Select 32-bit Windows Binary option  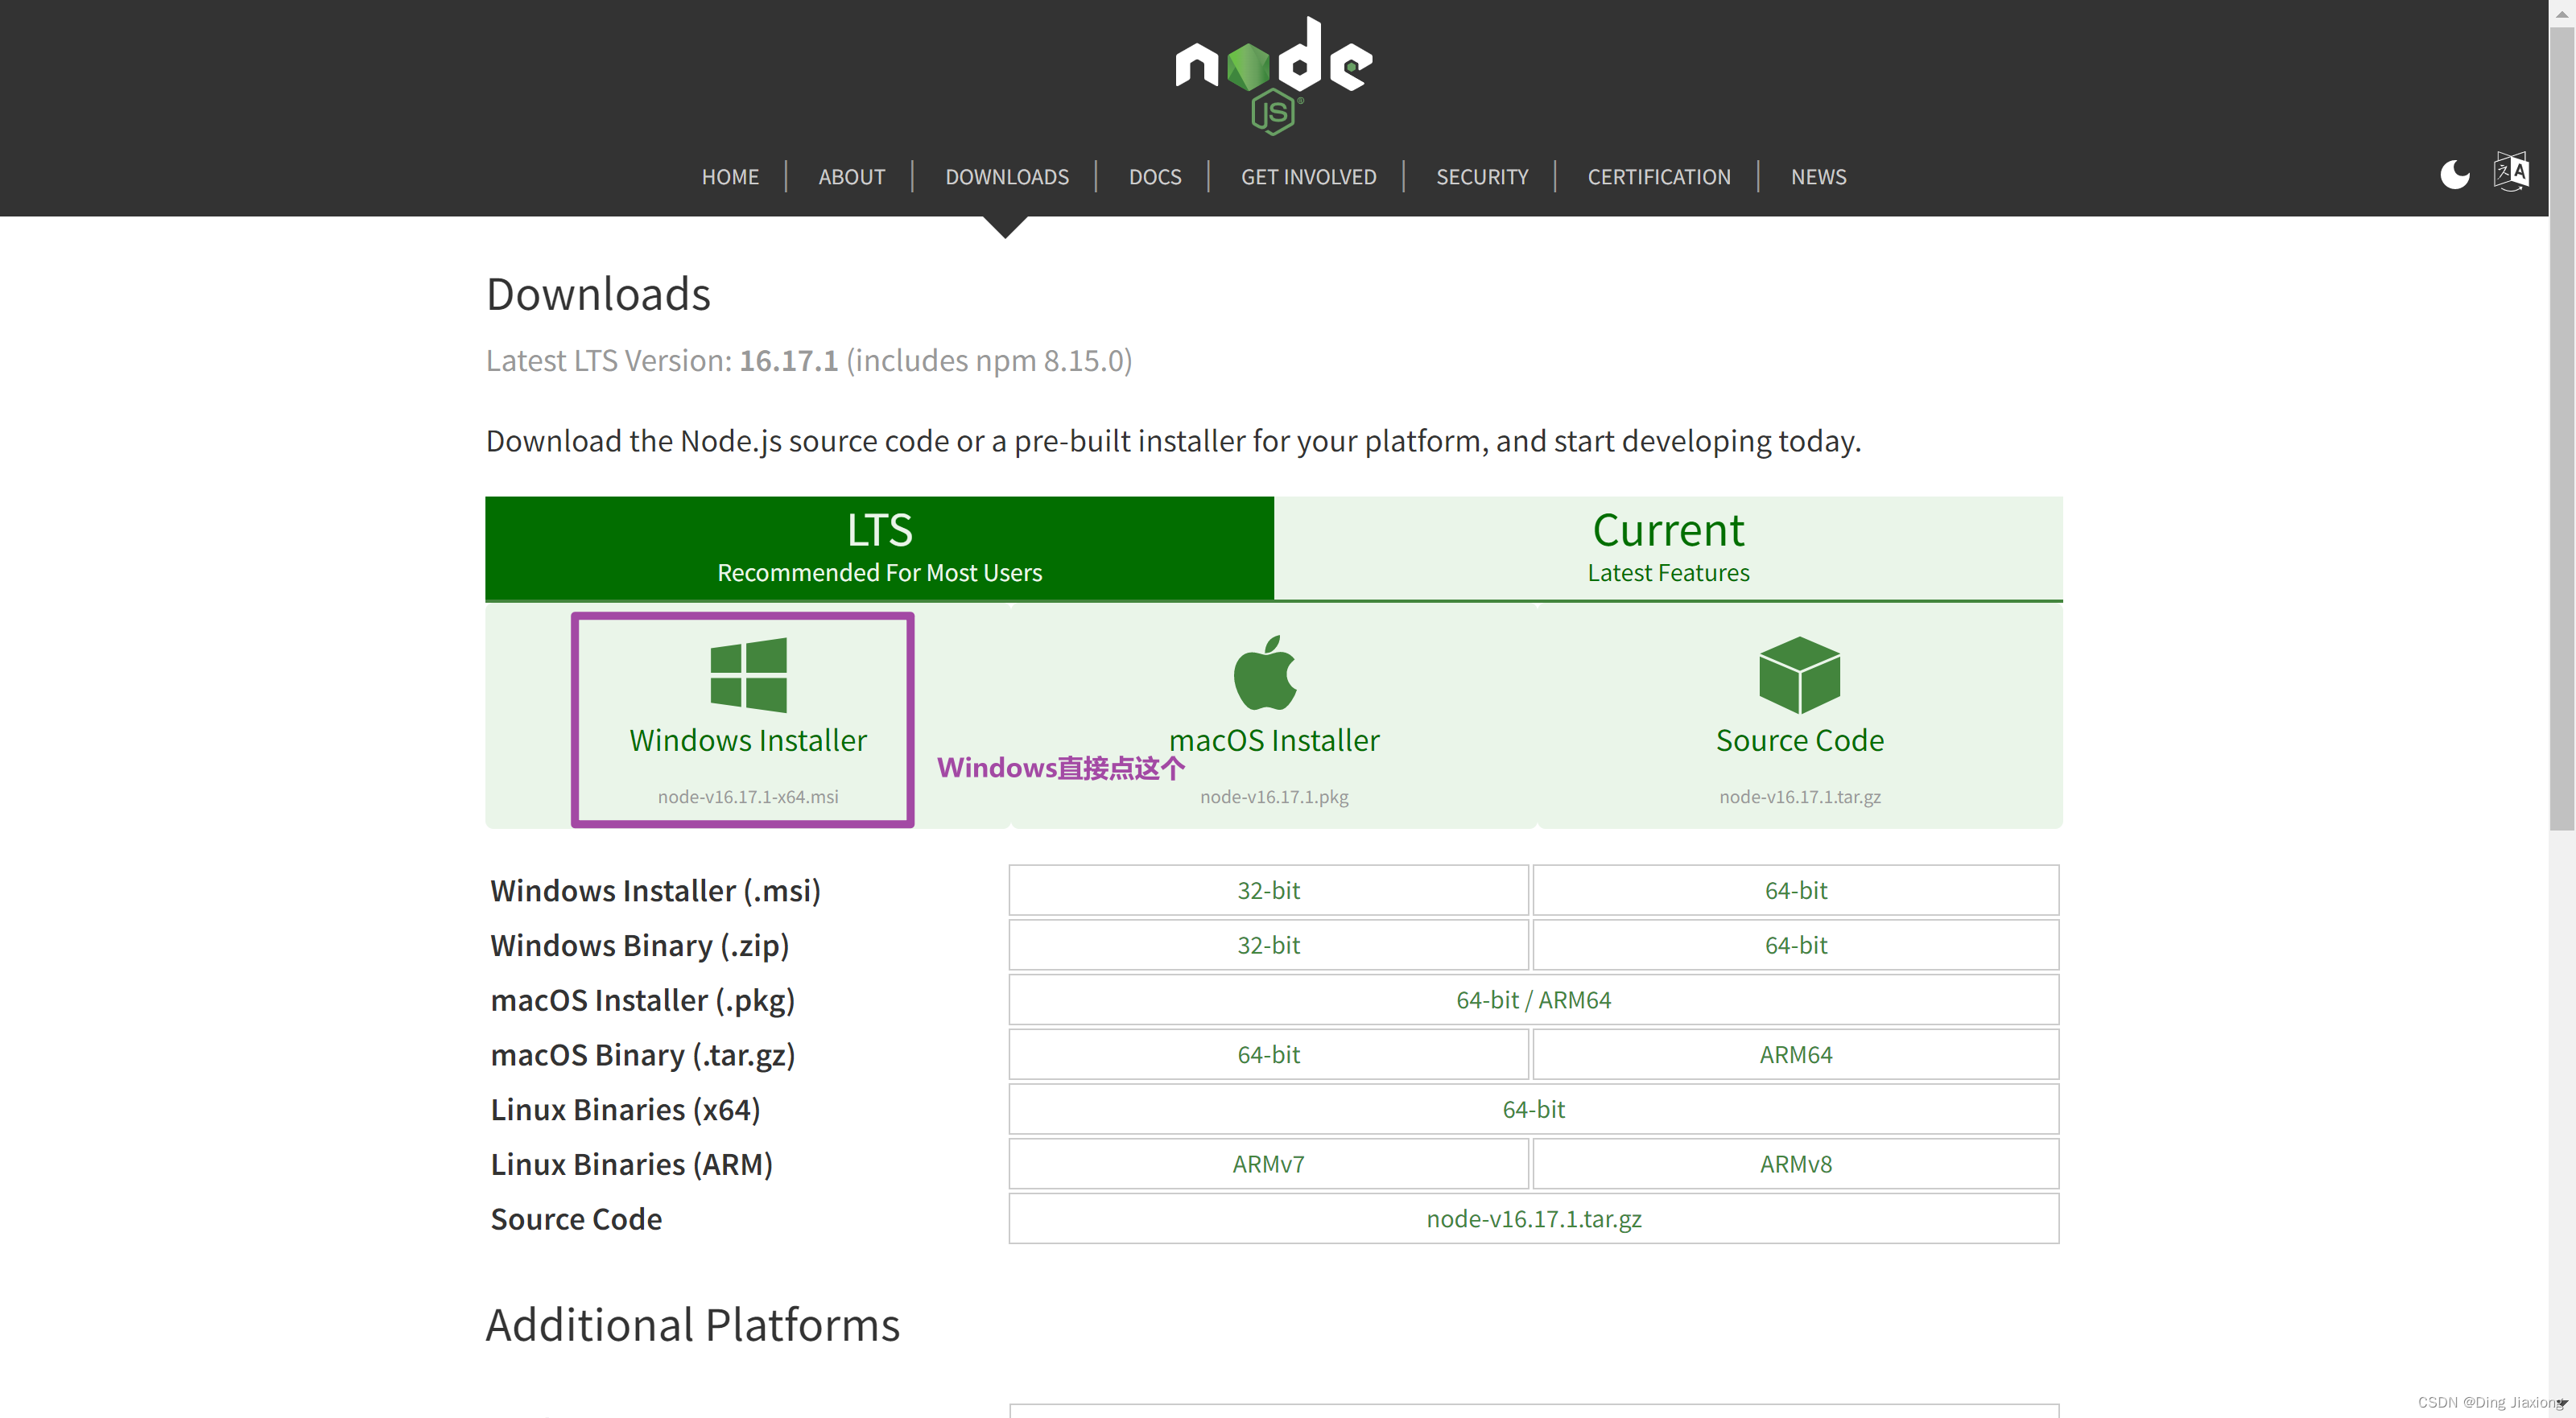click(1269, 945)
